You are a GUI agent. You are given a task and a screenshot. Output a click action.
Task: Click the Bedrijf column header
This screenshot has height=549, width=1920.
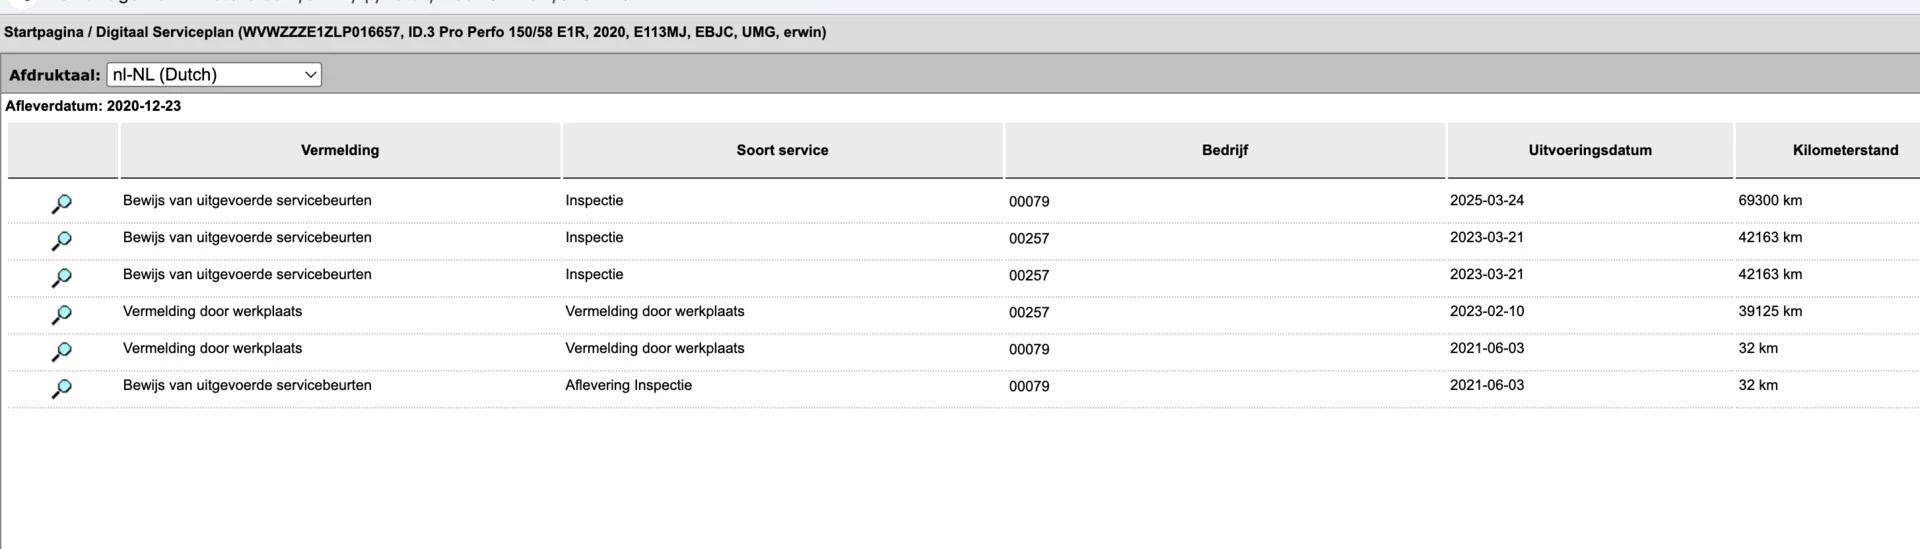pos(1224,150)
